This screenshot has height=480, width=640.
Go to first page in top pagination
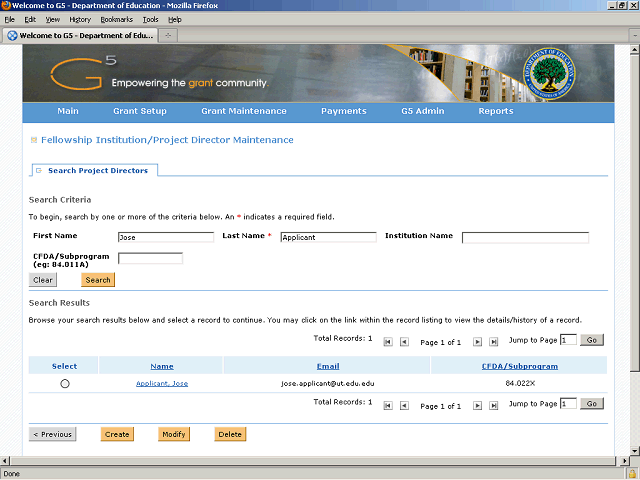click(x=388, y=342)
